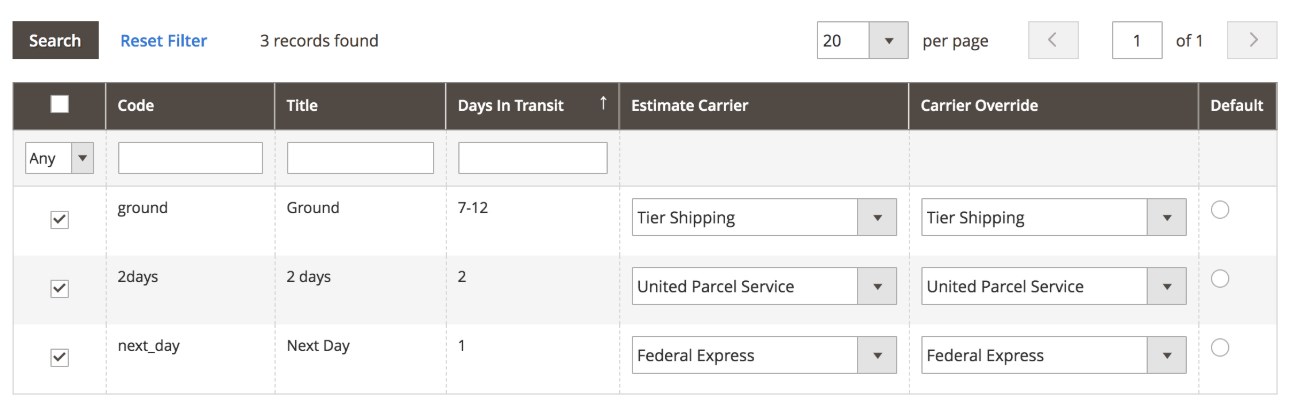Click the Reset Filter link
Viewport: 1294px width, 408px height.
(163, 41)
